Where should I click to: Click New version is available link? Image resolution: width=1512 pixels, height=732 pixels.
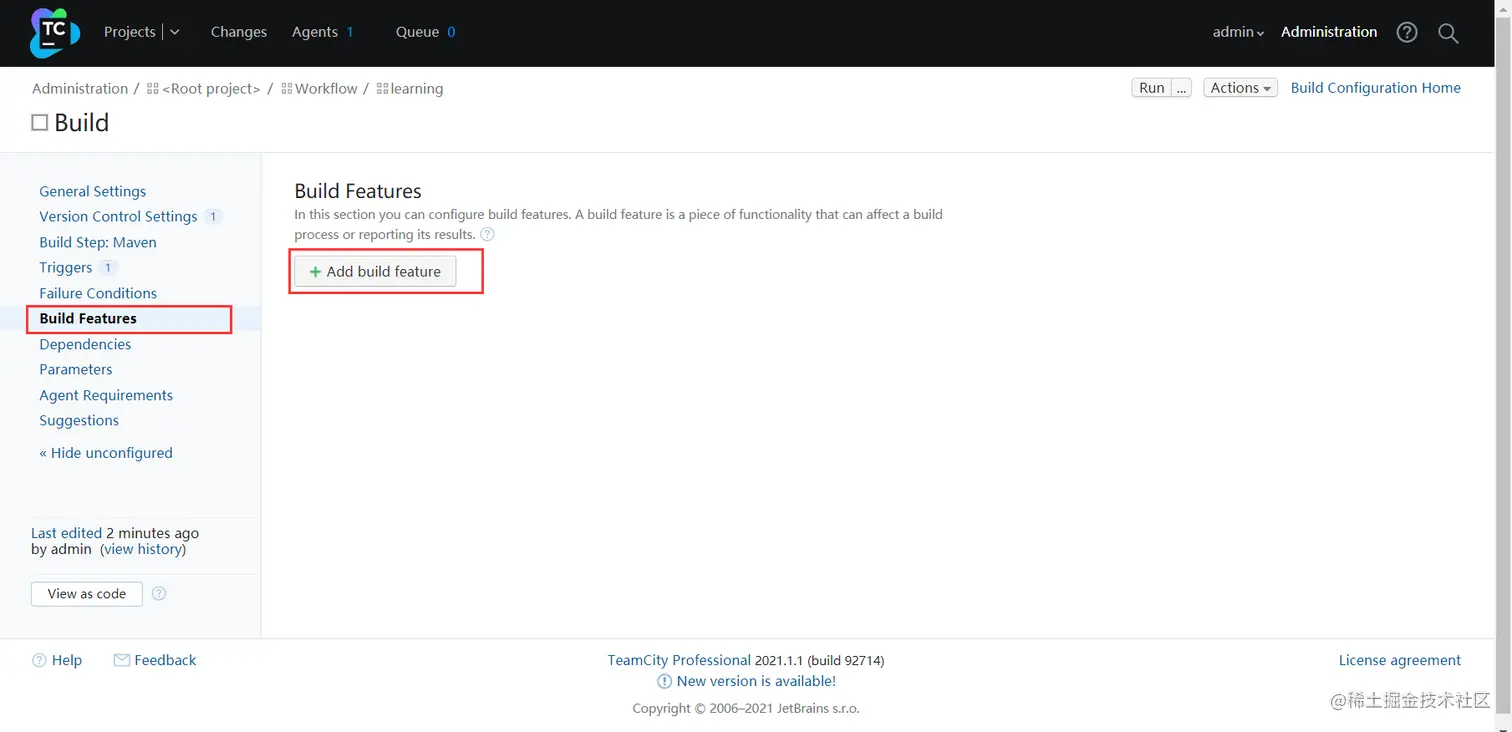(x=756, y=681)
